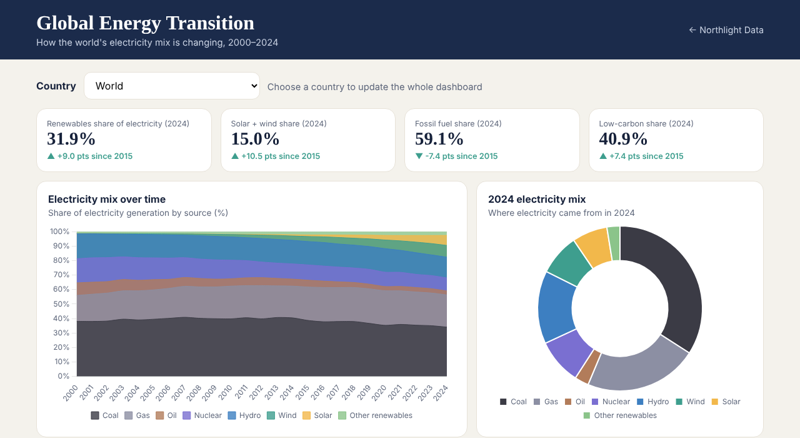Click the 2012 x-axis year label
This screenshot has width=800, height=438.
coord(255,393)
